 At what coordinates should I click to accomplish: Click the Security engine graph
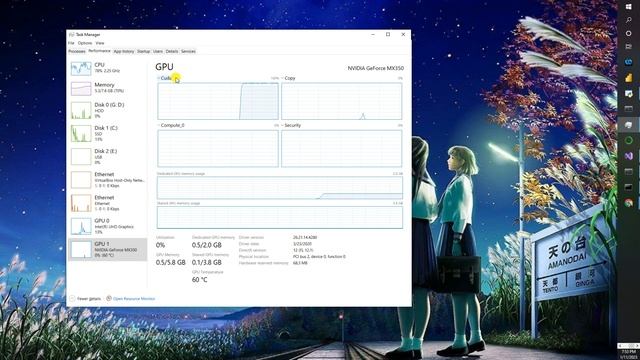342,149
